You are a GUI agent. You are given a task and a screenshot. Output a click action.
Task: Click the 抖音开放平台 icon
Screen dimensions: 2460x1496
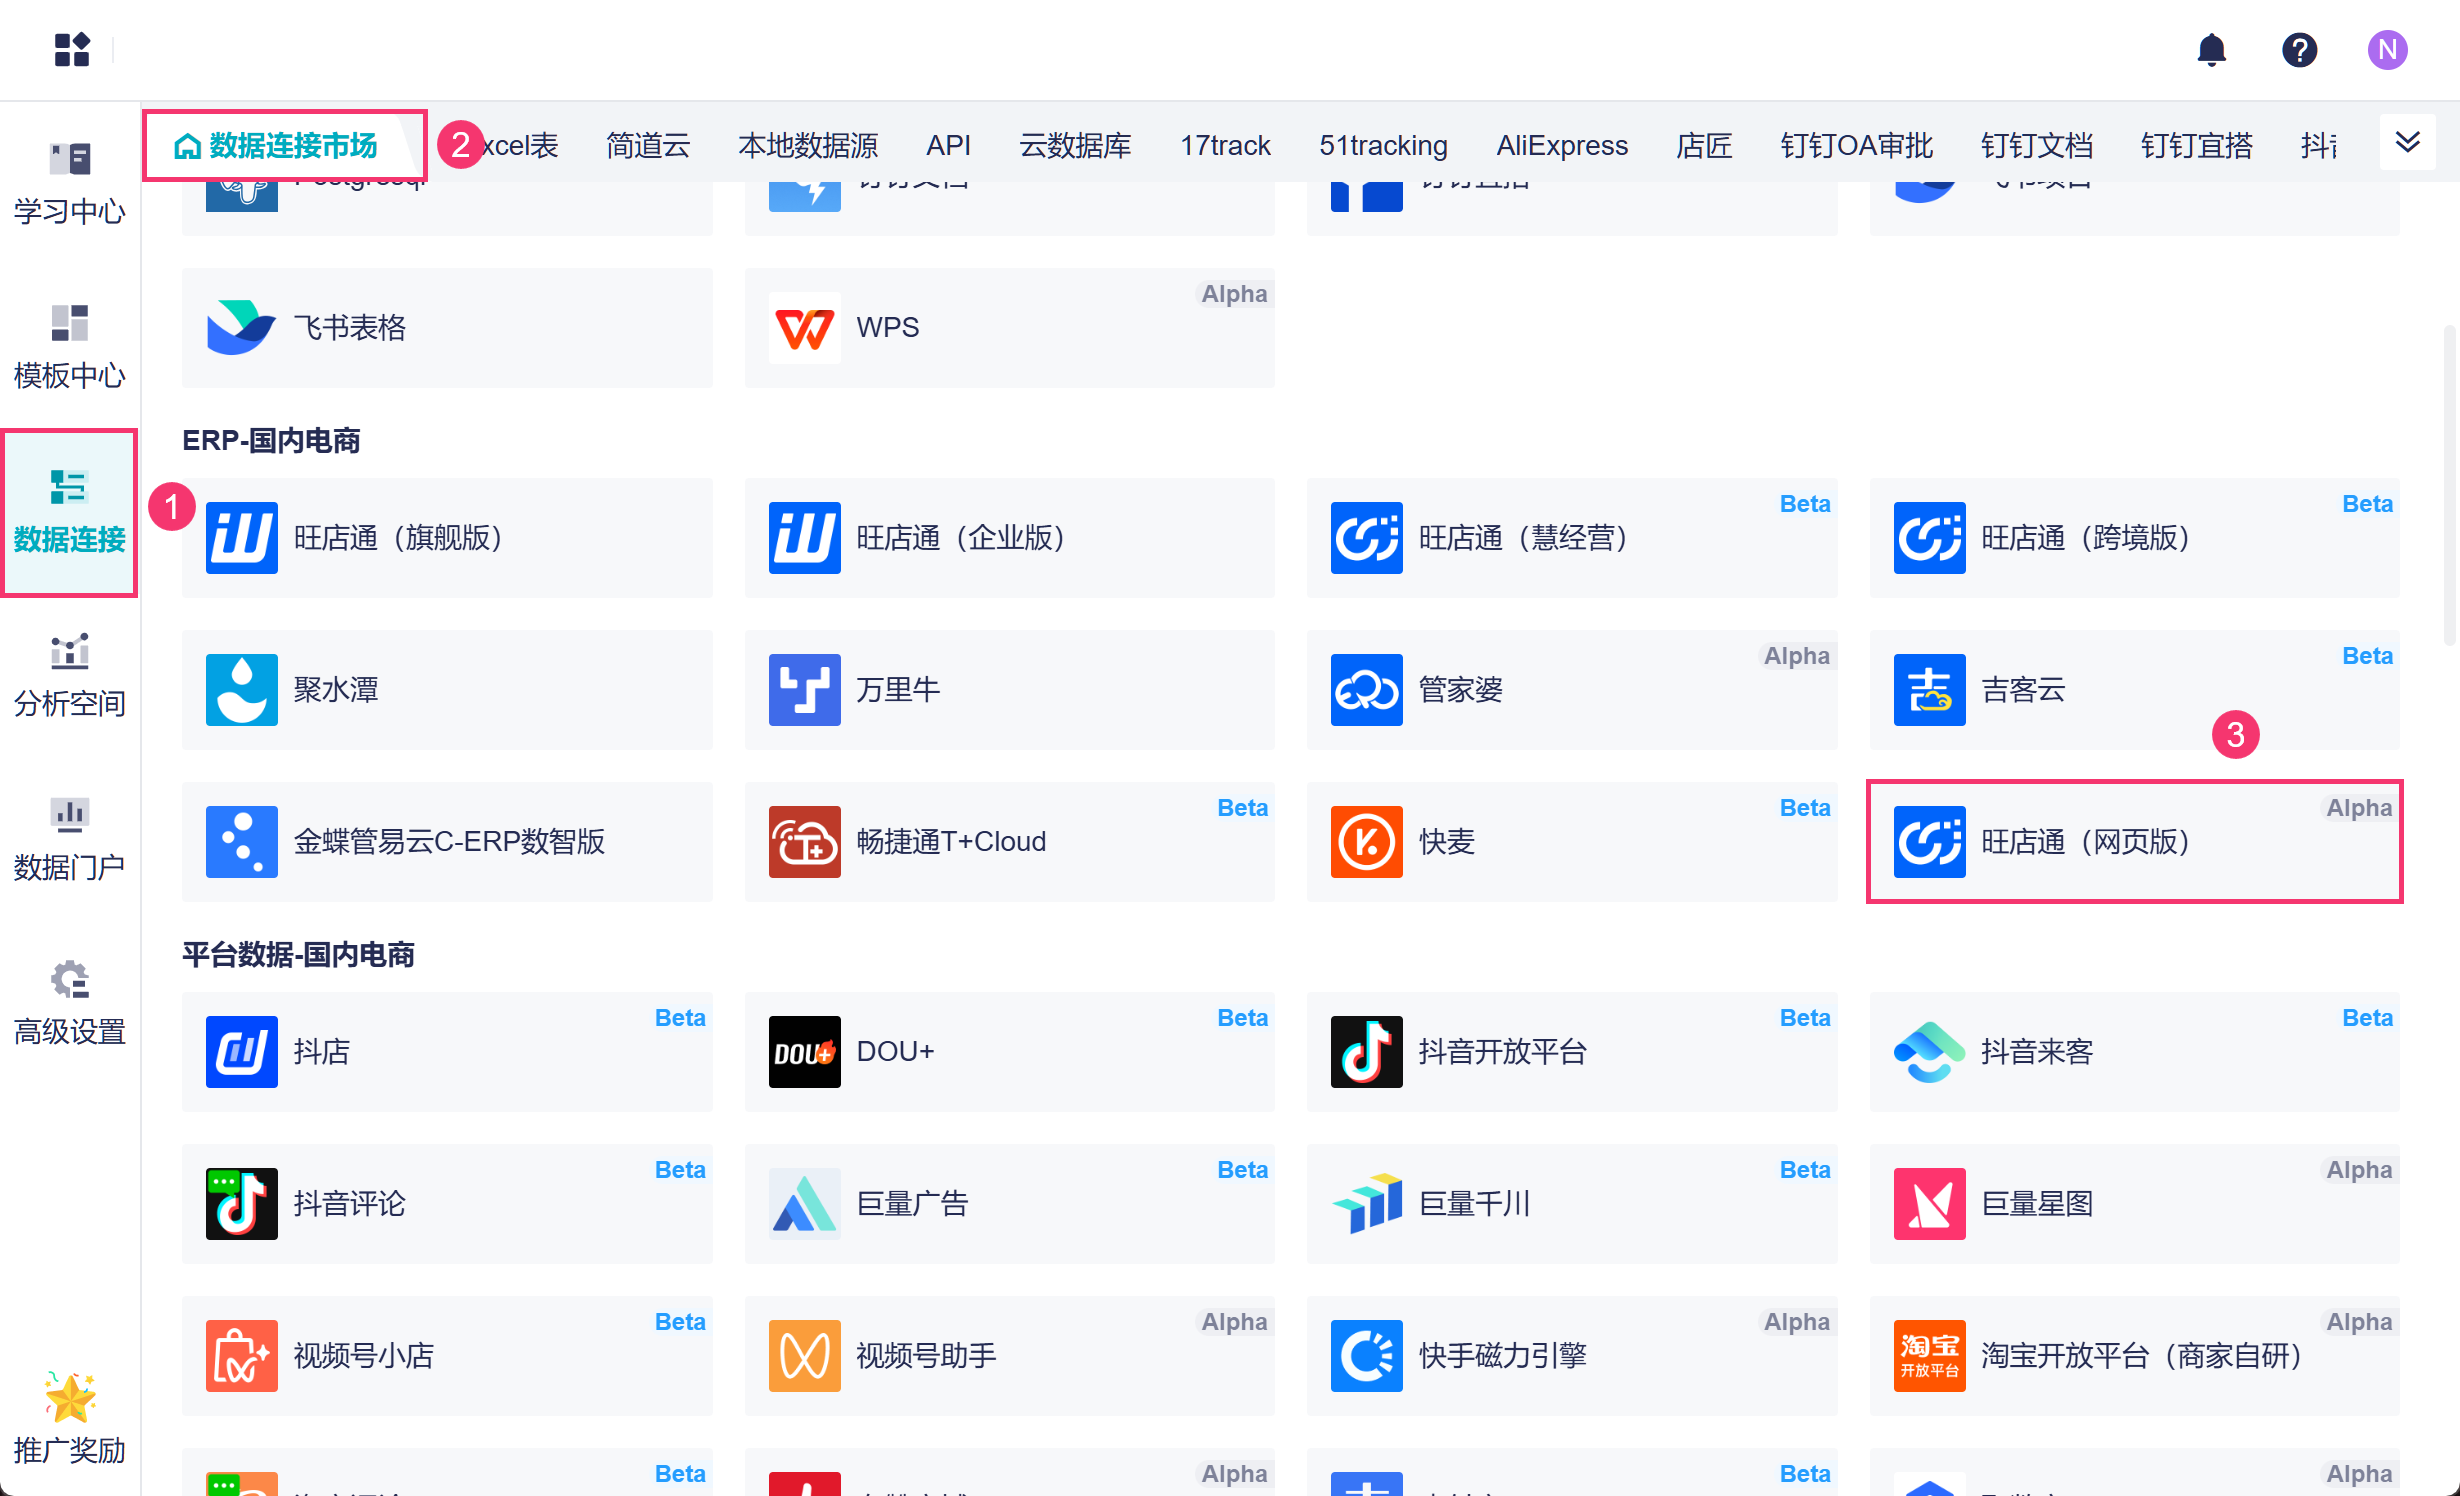pos(1366,1052)
